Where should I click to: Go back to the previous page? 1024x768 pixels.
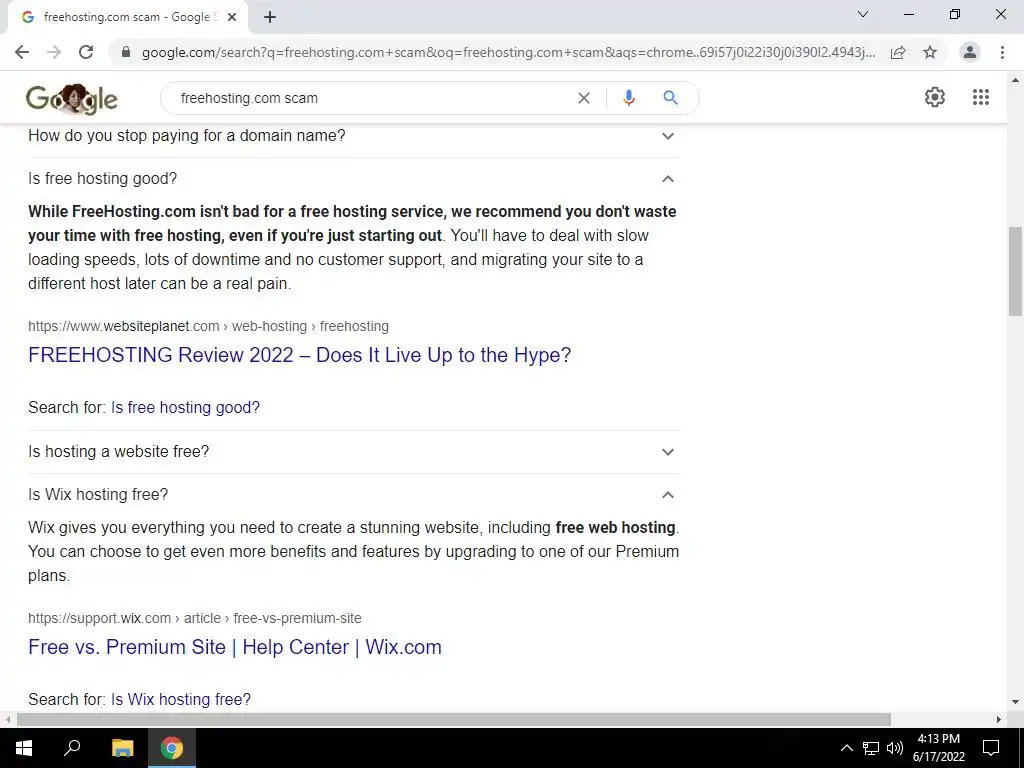pos(22,52)
